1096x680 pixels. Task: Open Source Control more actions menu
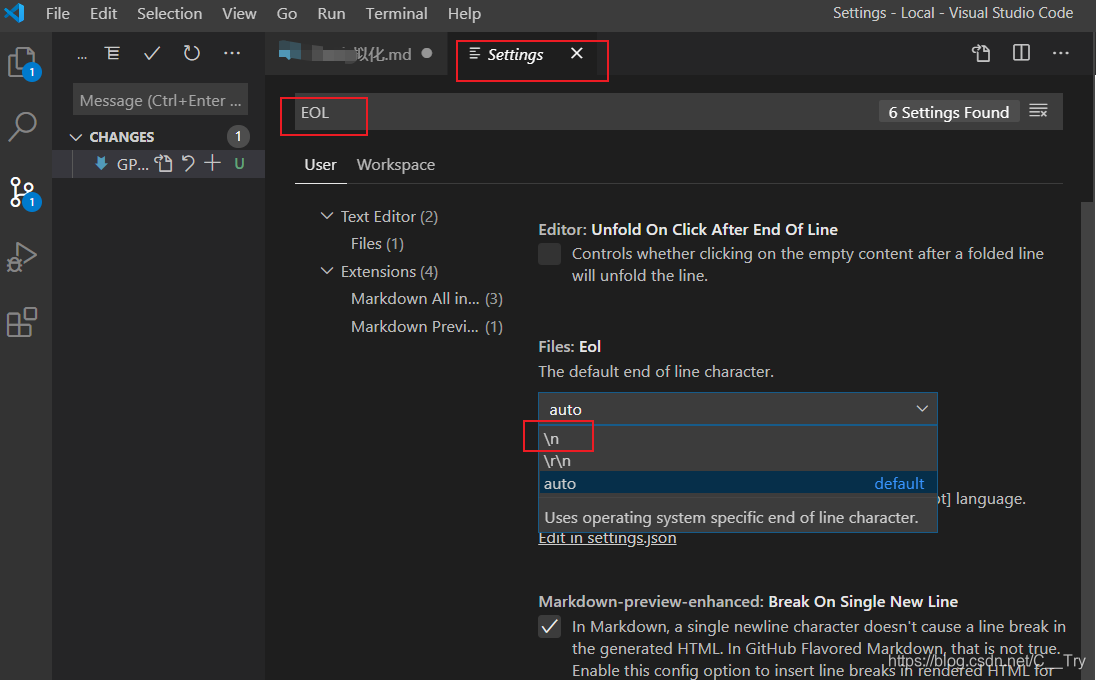pos(231,53)
